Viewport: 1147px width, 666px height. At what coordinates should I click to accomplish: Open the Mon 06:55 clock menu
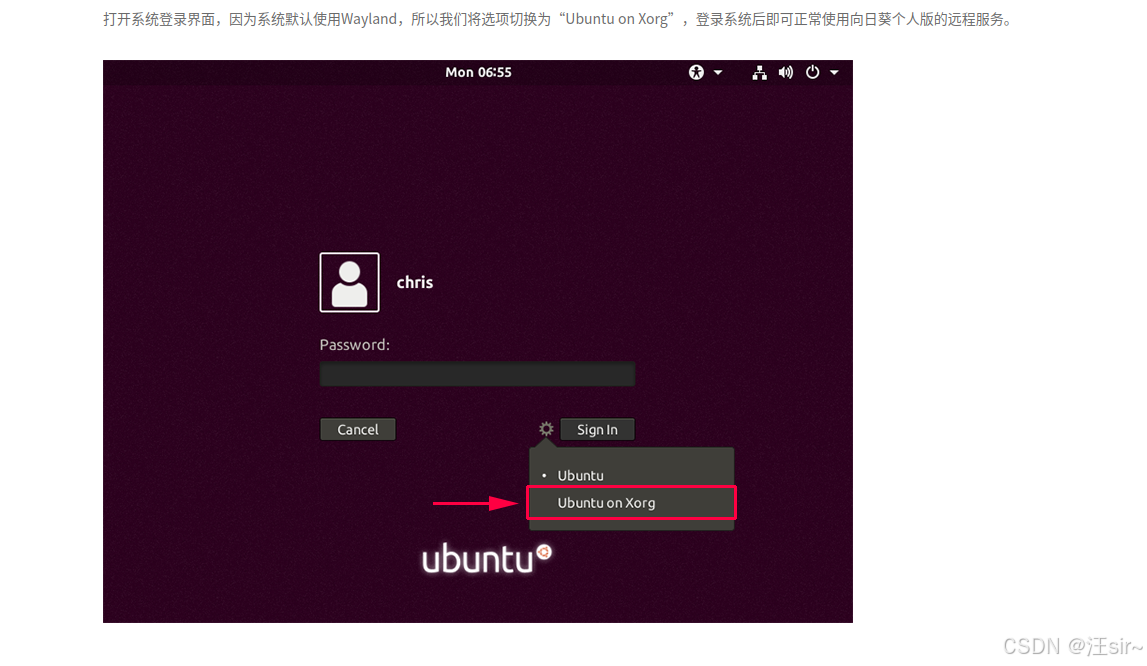click(x=478, y=72)
